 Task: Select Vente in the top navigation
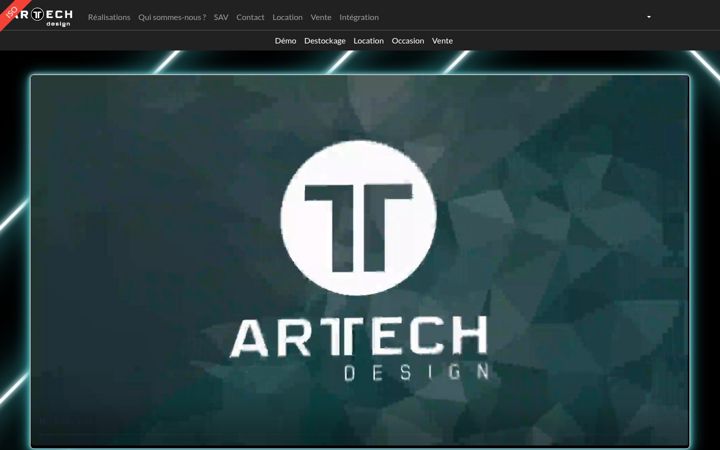click(321, 17)
